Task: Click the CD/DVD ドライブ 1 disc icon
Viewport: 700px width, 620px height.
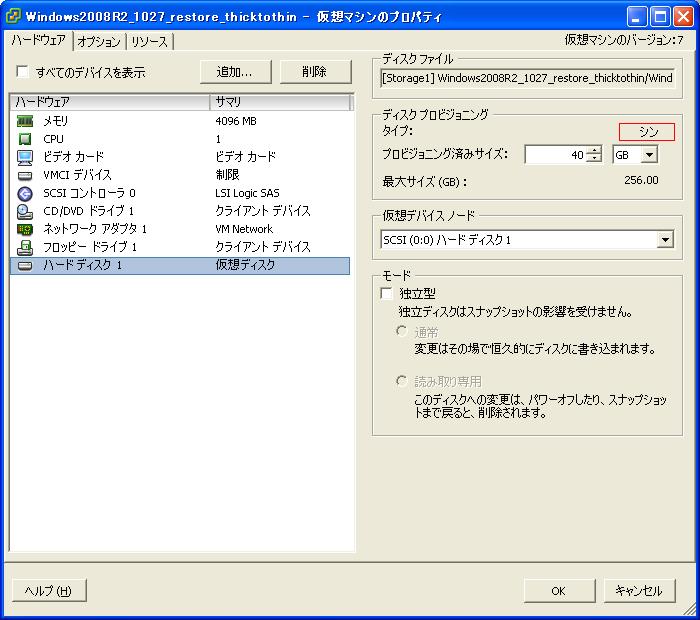Action: 25,212
